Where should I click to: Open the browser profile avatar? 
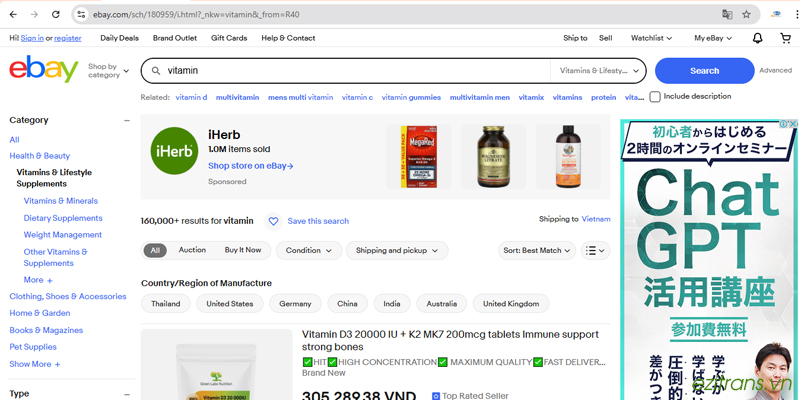coord(776,14)
